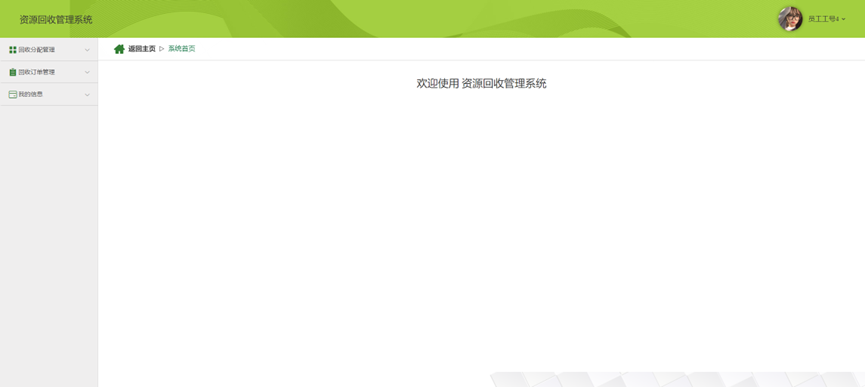Click the user avatar photo
Screen dimensions: 865x387
(x=790, y=19)
